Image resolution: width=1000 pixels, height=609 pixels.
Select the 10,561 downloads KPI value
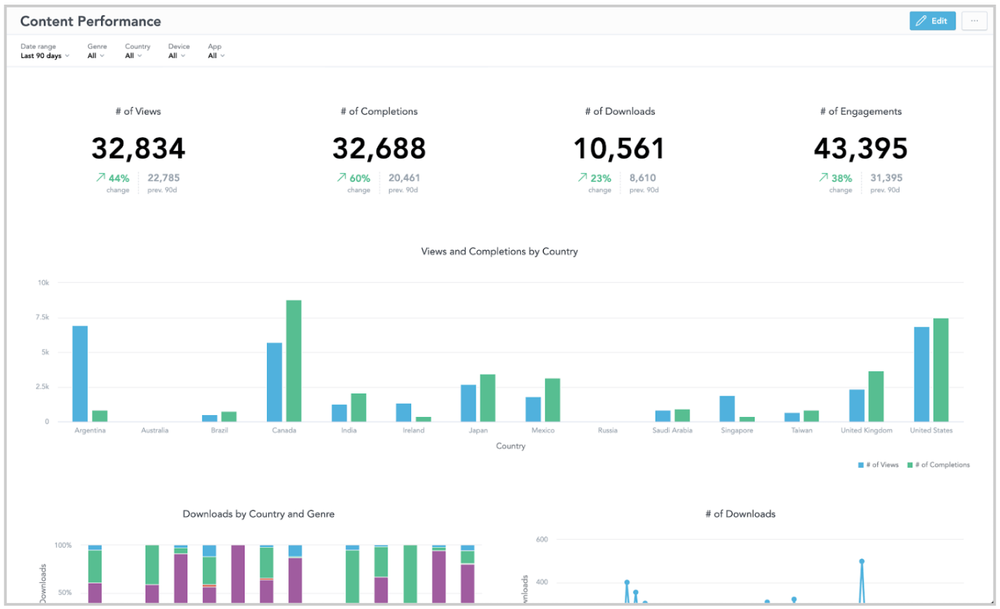619,149
